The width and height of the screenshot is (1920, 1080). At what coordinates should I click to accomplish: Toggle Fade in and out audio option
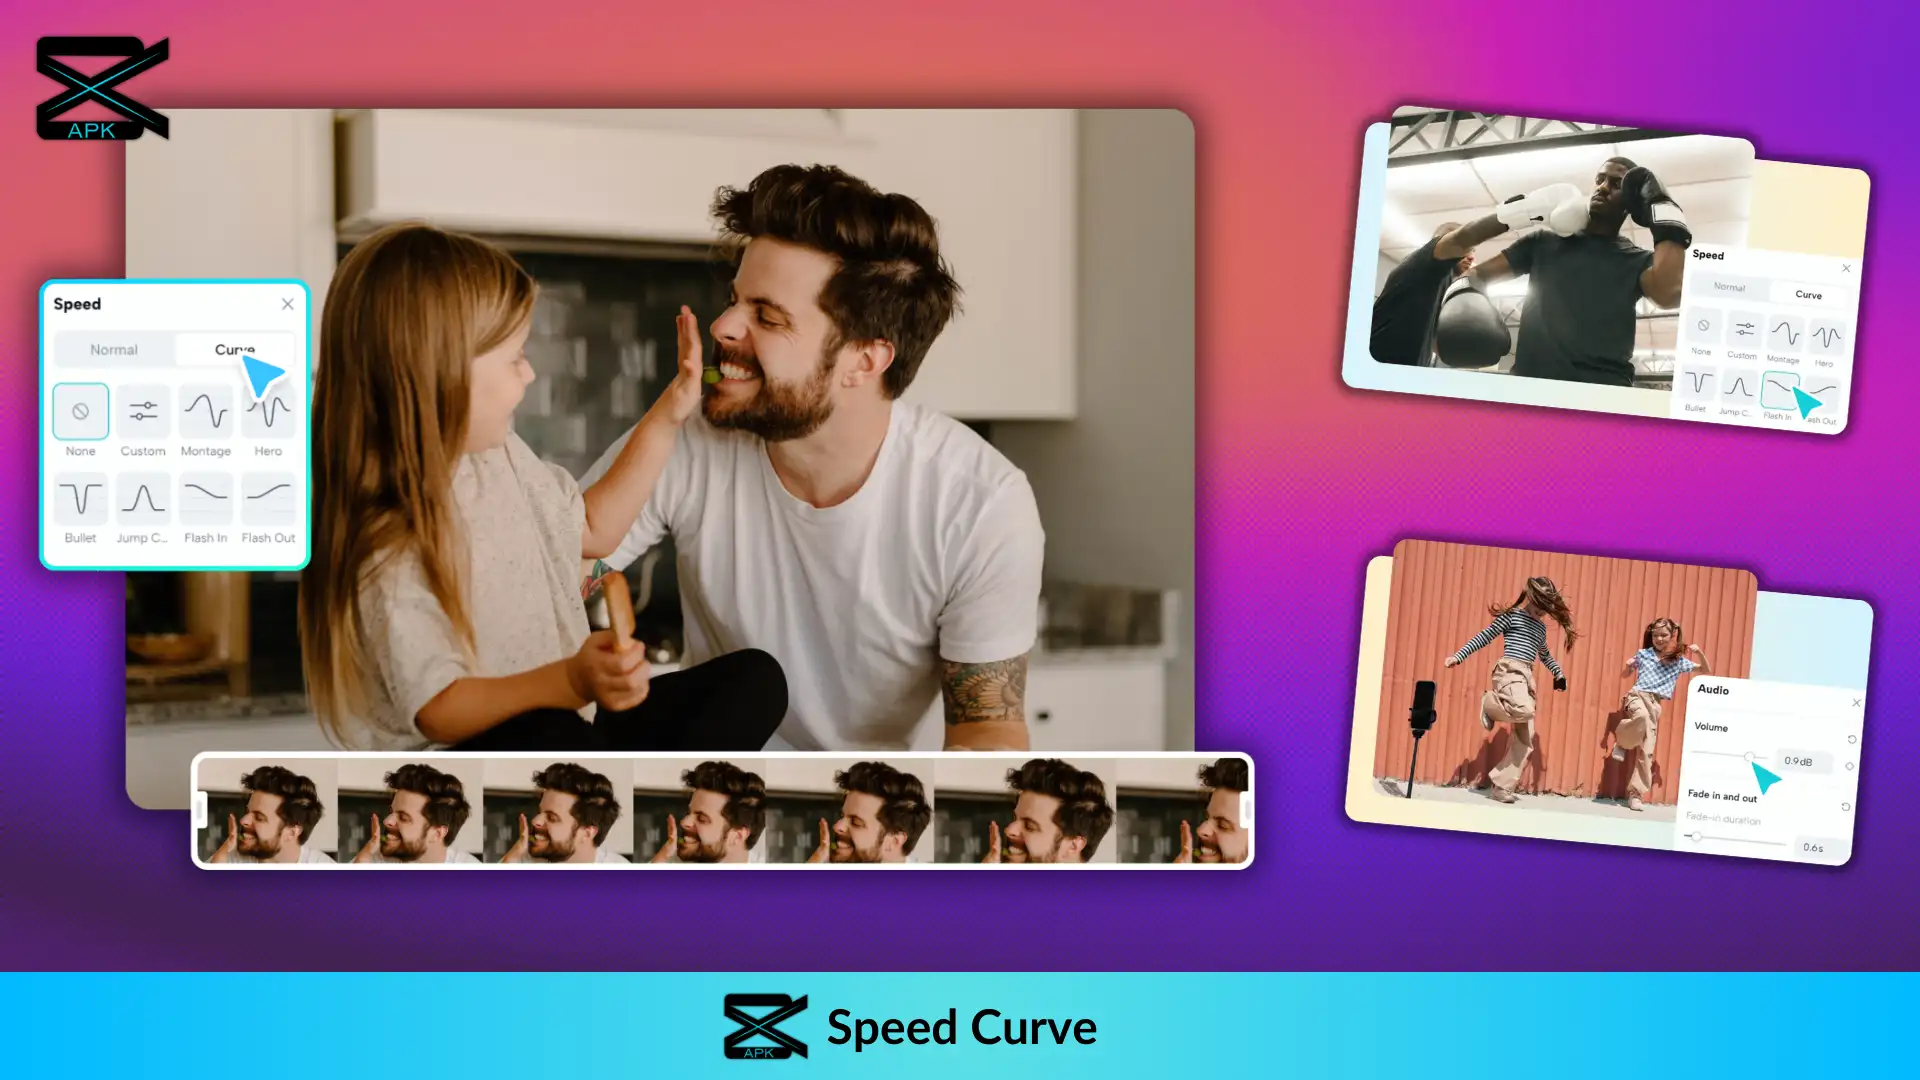pos(1846,799)
